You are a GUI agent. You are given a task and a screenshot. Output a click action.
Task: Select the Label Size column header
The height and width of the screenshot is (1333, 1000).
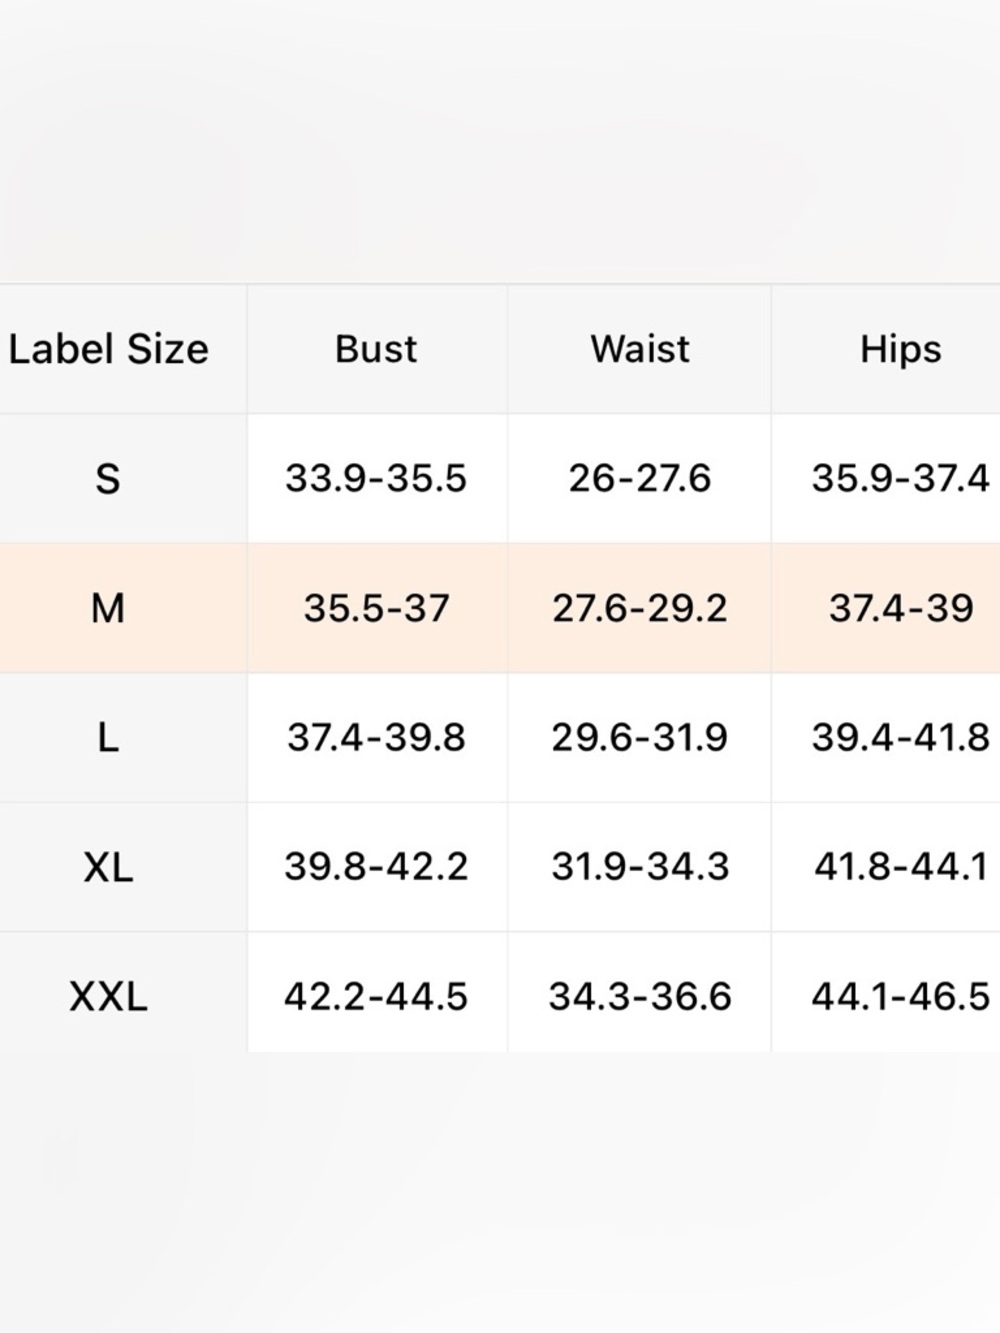click(109, 349)
